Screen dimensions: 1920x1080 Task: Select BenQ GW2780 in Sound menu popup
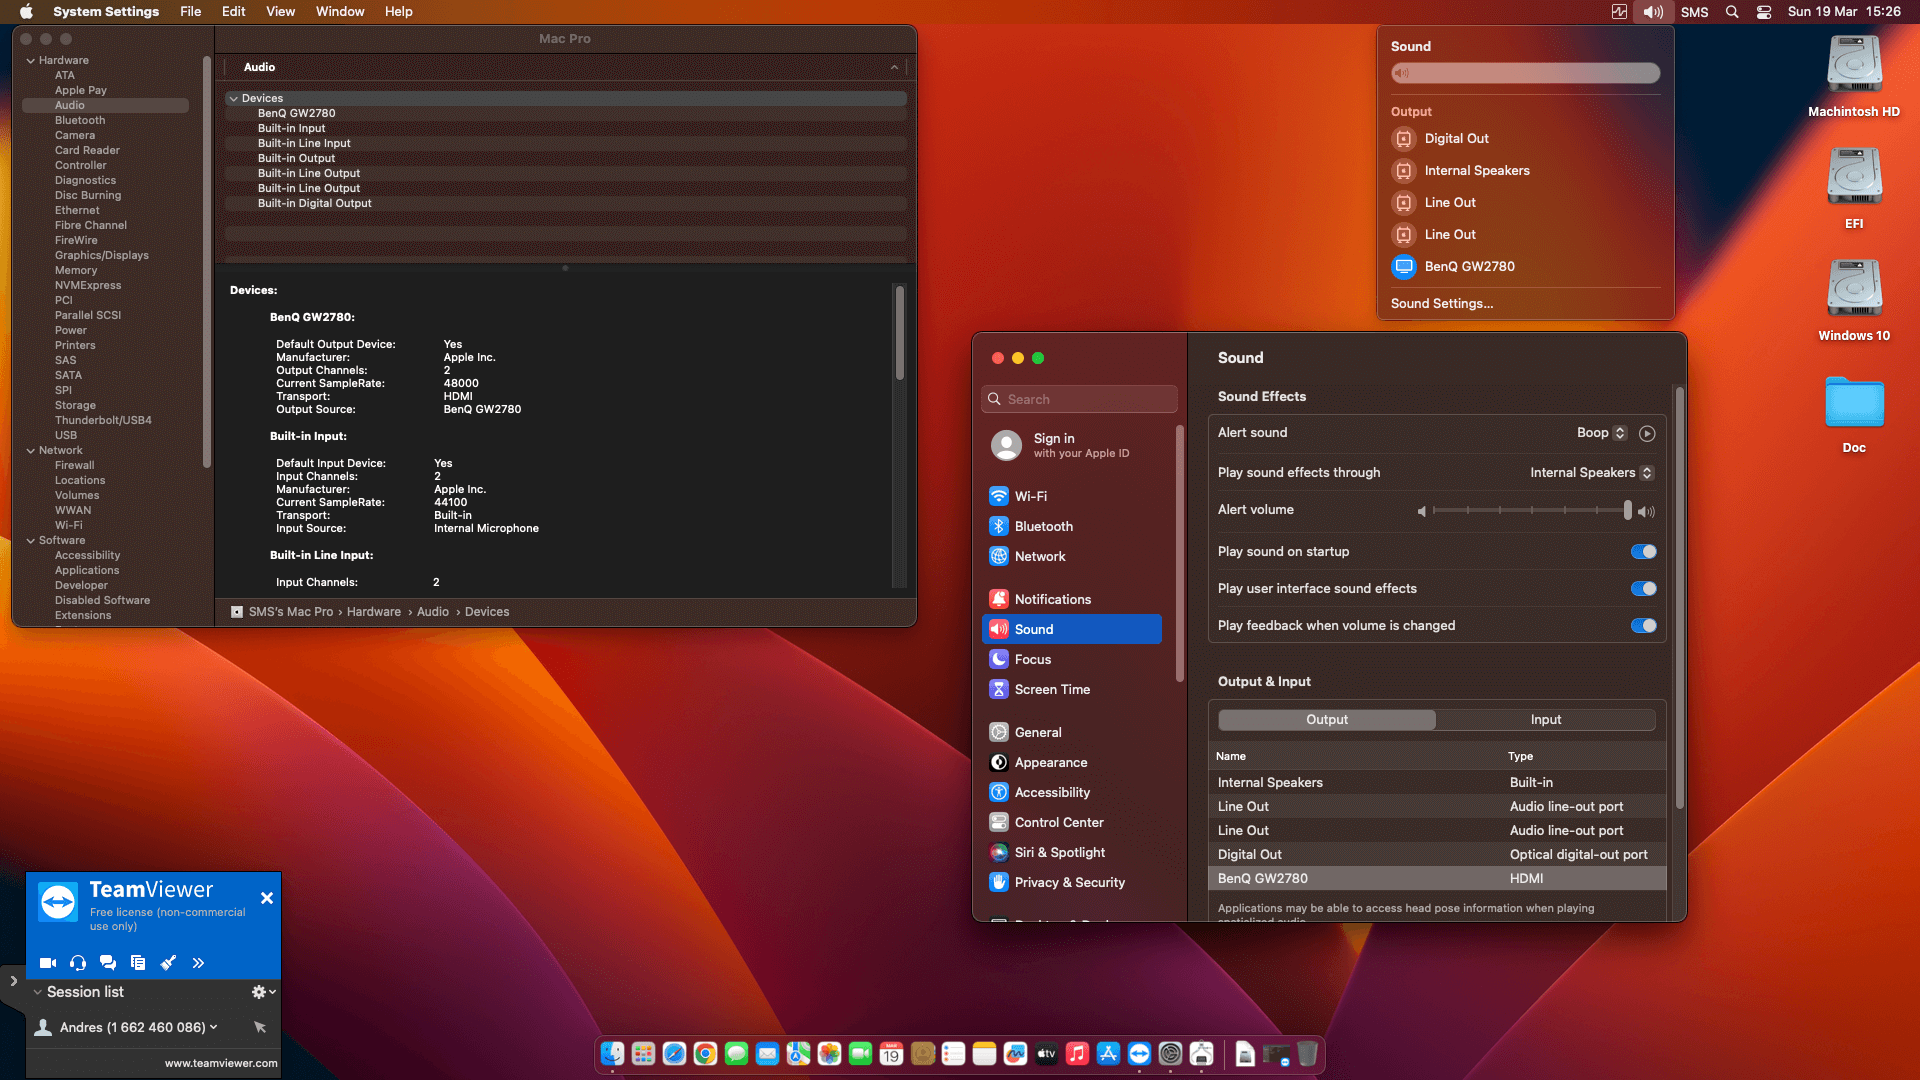click(x=1468, y=266)
